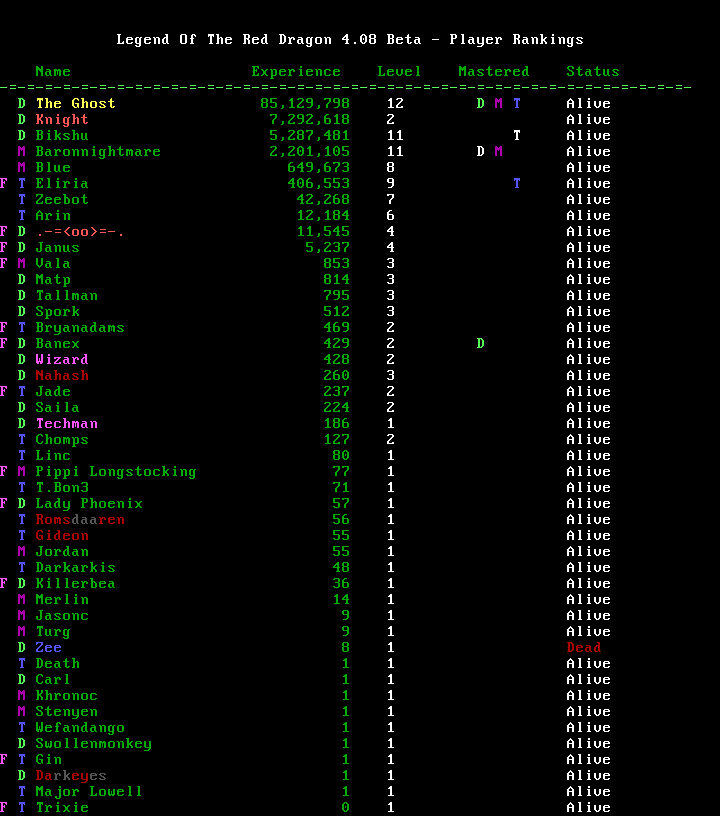Select Major Lowell in the rankings

(x=89, y=792)
